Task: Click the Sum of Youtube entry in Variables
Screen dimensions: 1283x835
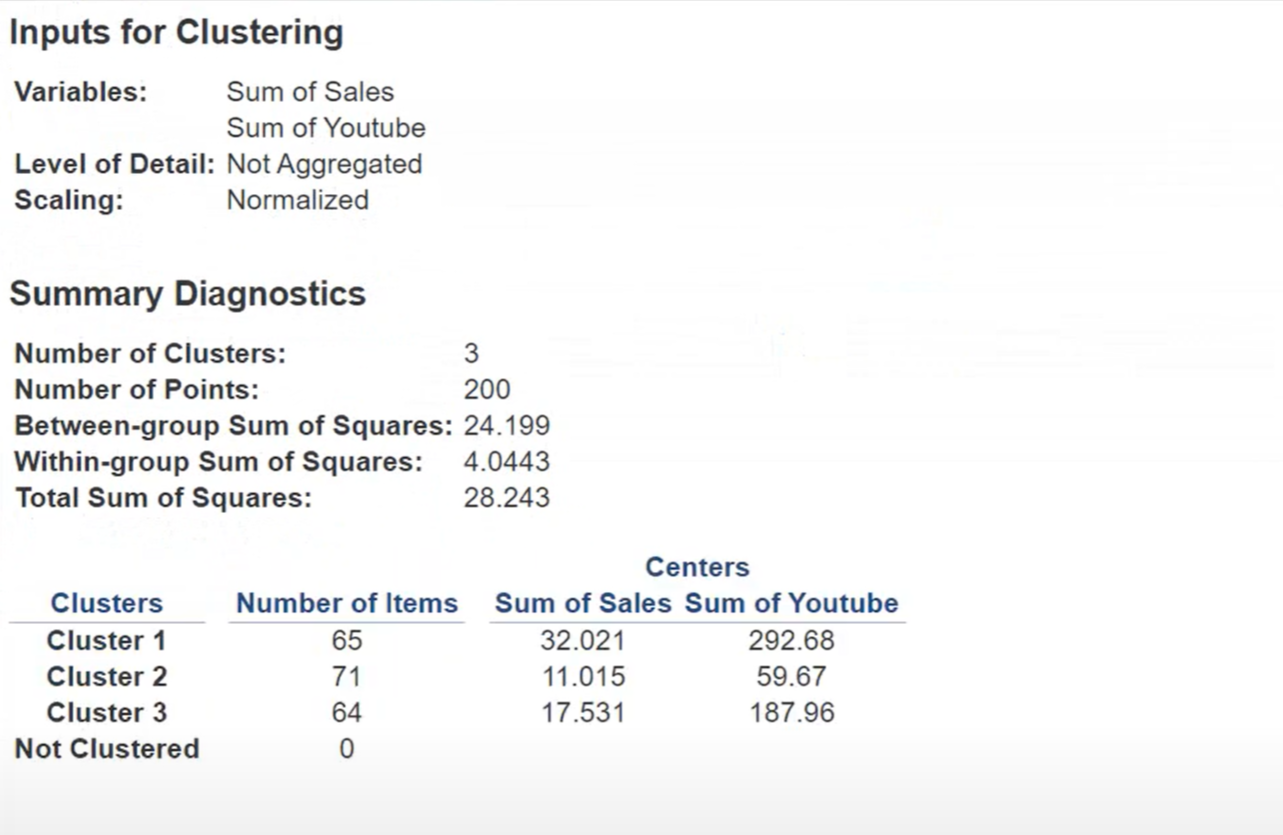Action: click(325, 128)
